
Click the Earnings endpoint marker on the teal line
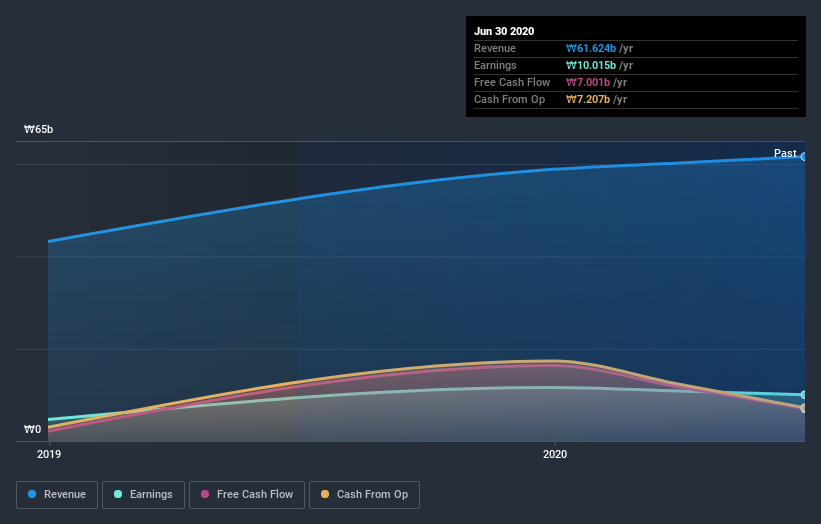804,395
